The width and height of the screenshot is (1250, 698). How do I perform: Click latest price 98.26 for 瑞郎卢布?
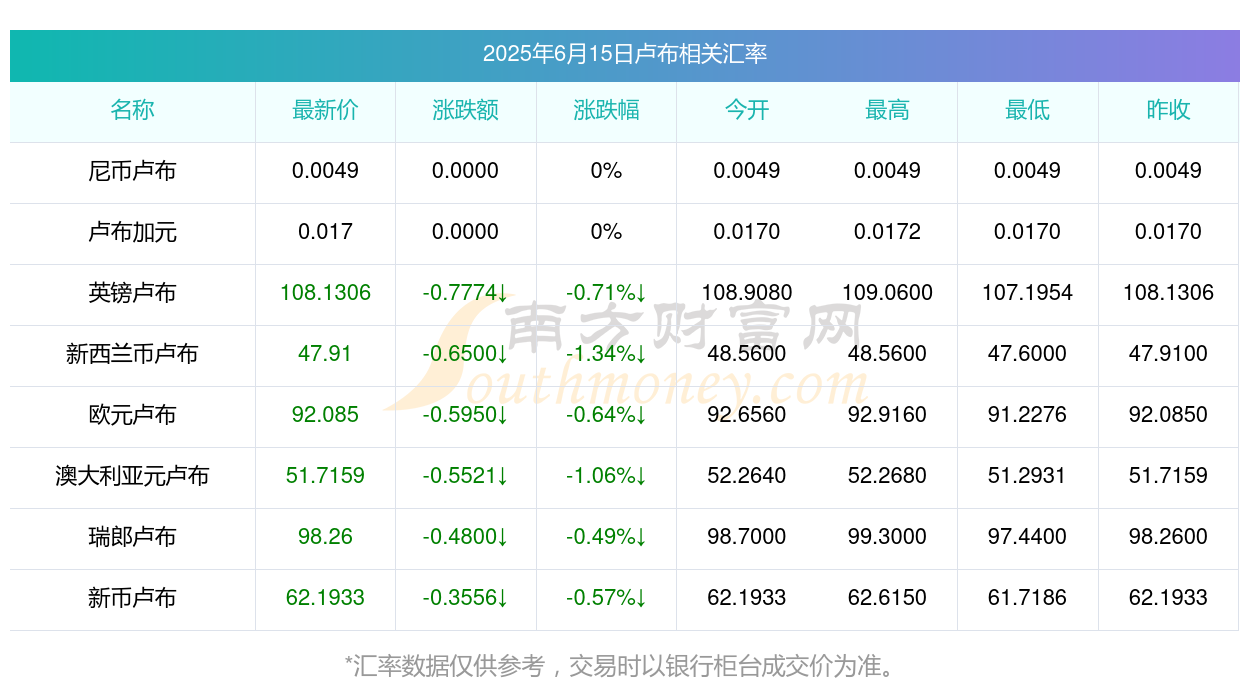point(325,537)
